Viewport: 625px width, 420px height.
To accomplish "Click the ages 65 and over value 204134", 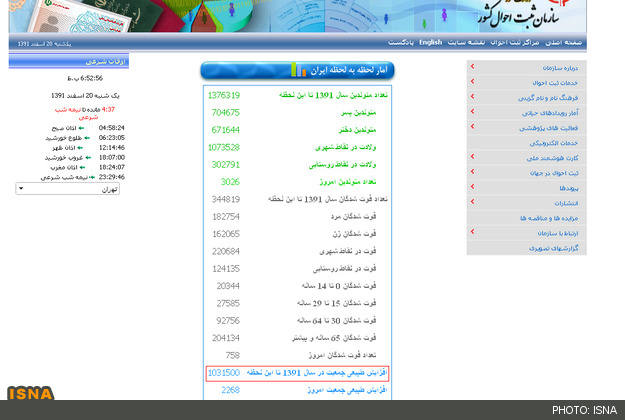I will [226, 338].
